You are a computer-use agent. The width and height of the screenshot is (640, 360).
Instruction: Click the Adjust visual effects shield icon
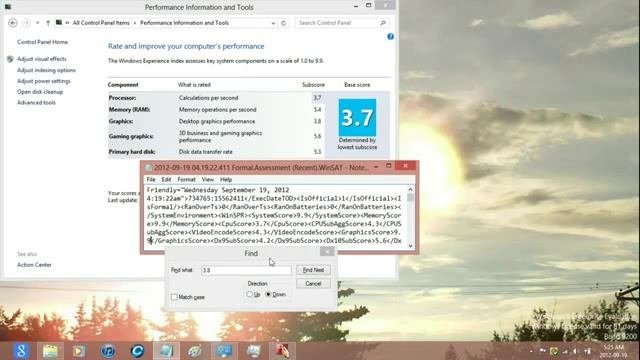tap(10, 59)
